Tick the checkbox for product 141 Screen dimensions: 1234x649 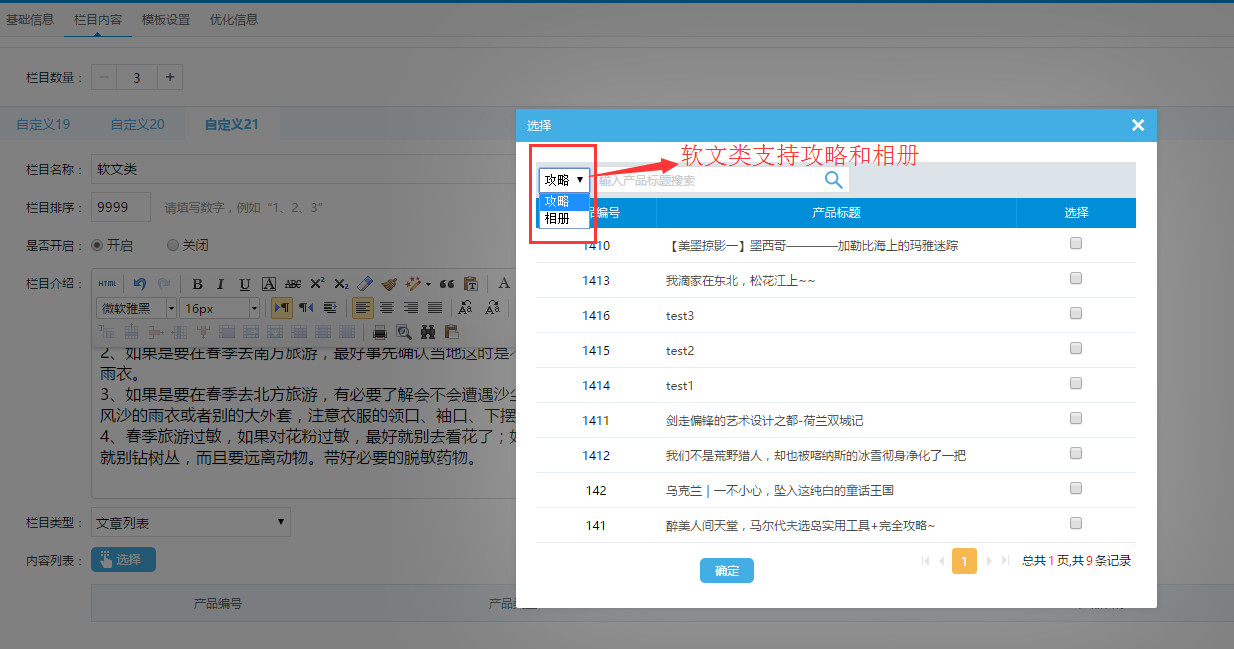pyautogui.click(x=1076, y=523)
